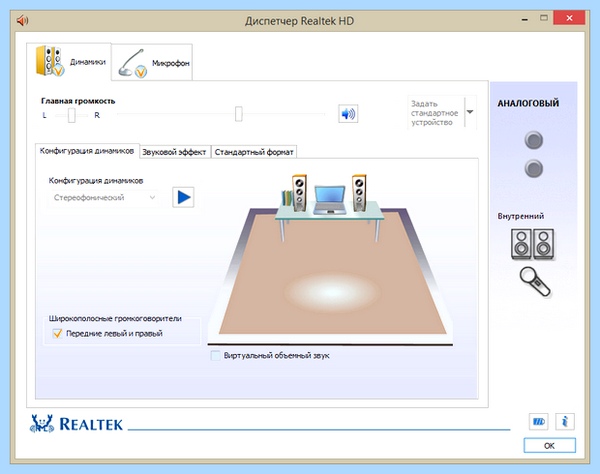This screenshot has width=600, height=474.
Task: Enable Виртуальный объемный звук checkbox
Action: click(x=215, y=355)
